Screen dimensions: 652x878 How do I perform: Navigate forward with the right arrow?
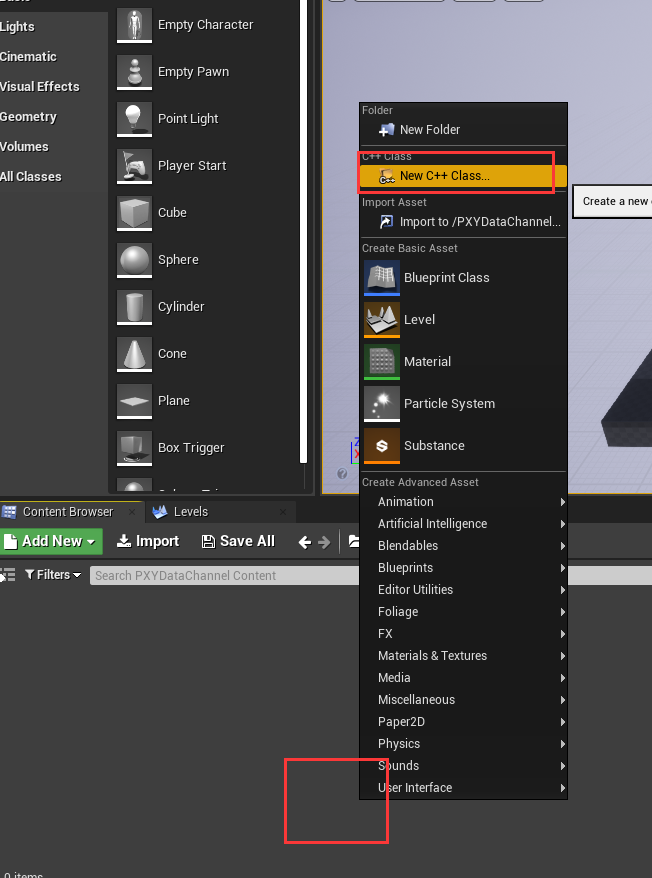pyautogui.click(x=324, y=542)
